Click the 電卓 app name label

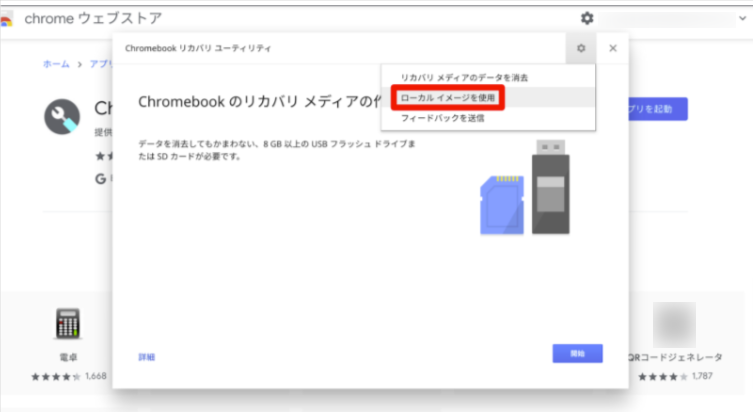click(68, 357)
